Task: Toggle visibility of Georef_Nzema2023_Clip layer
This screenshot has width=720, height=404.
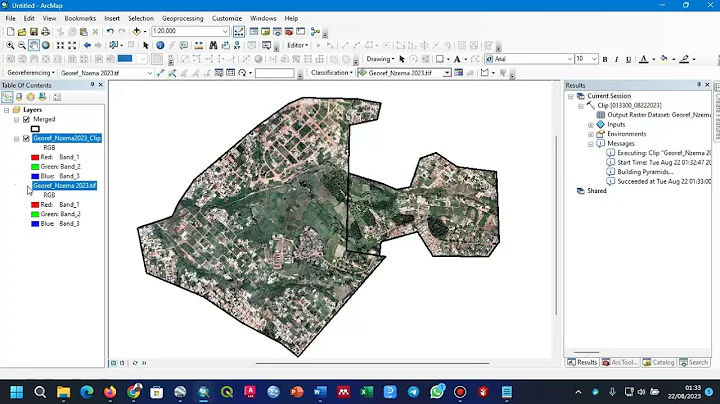Action: pyautogui.click(x=26, y=138)
